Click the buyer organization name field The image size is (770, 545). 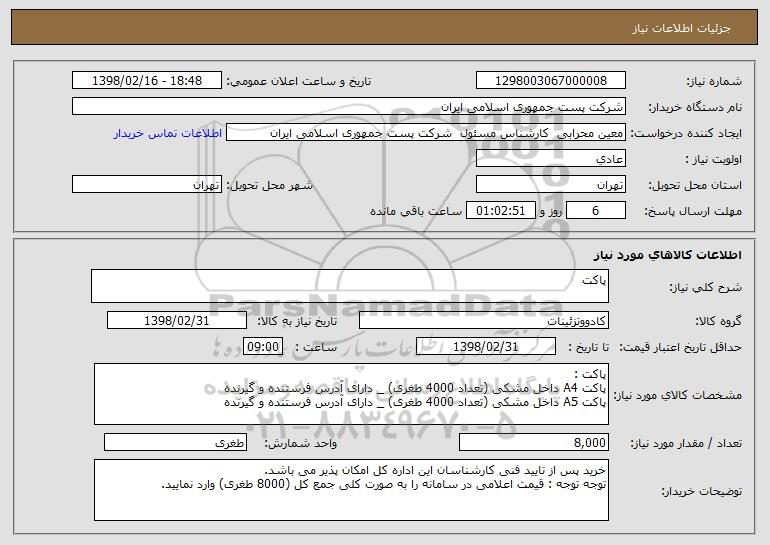(x=349, y=107)
